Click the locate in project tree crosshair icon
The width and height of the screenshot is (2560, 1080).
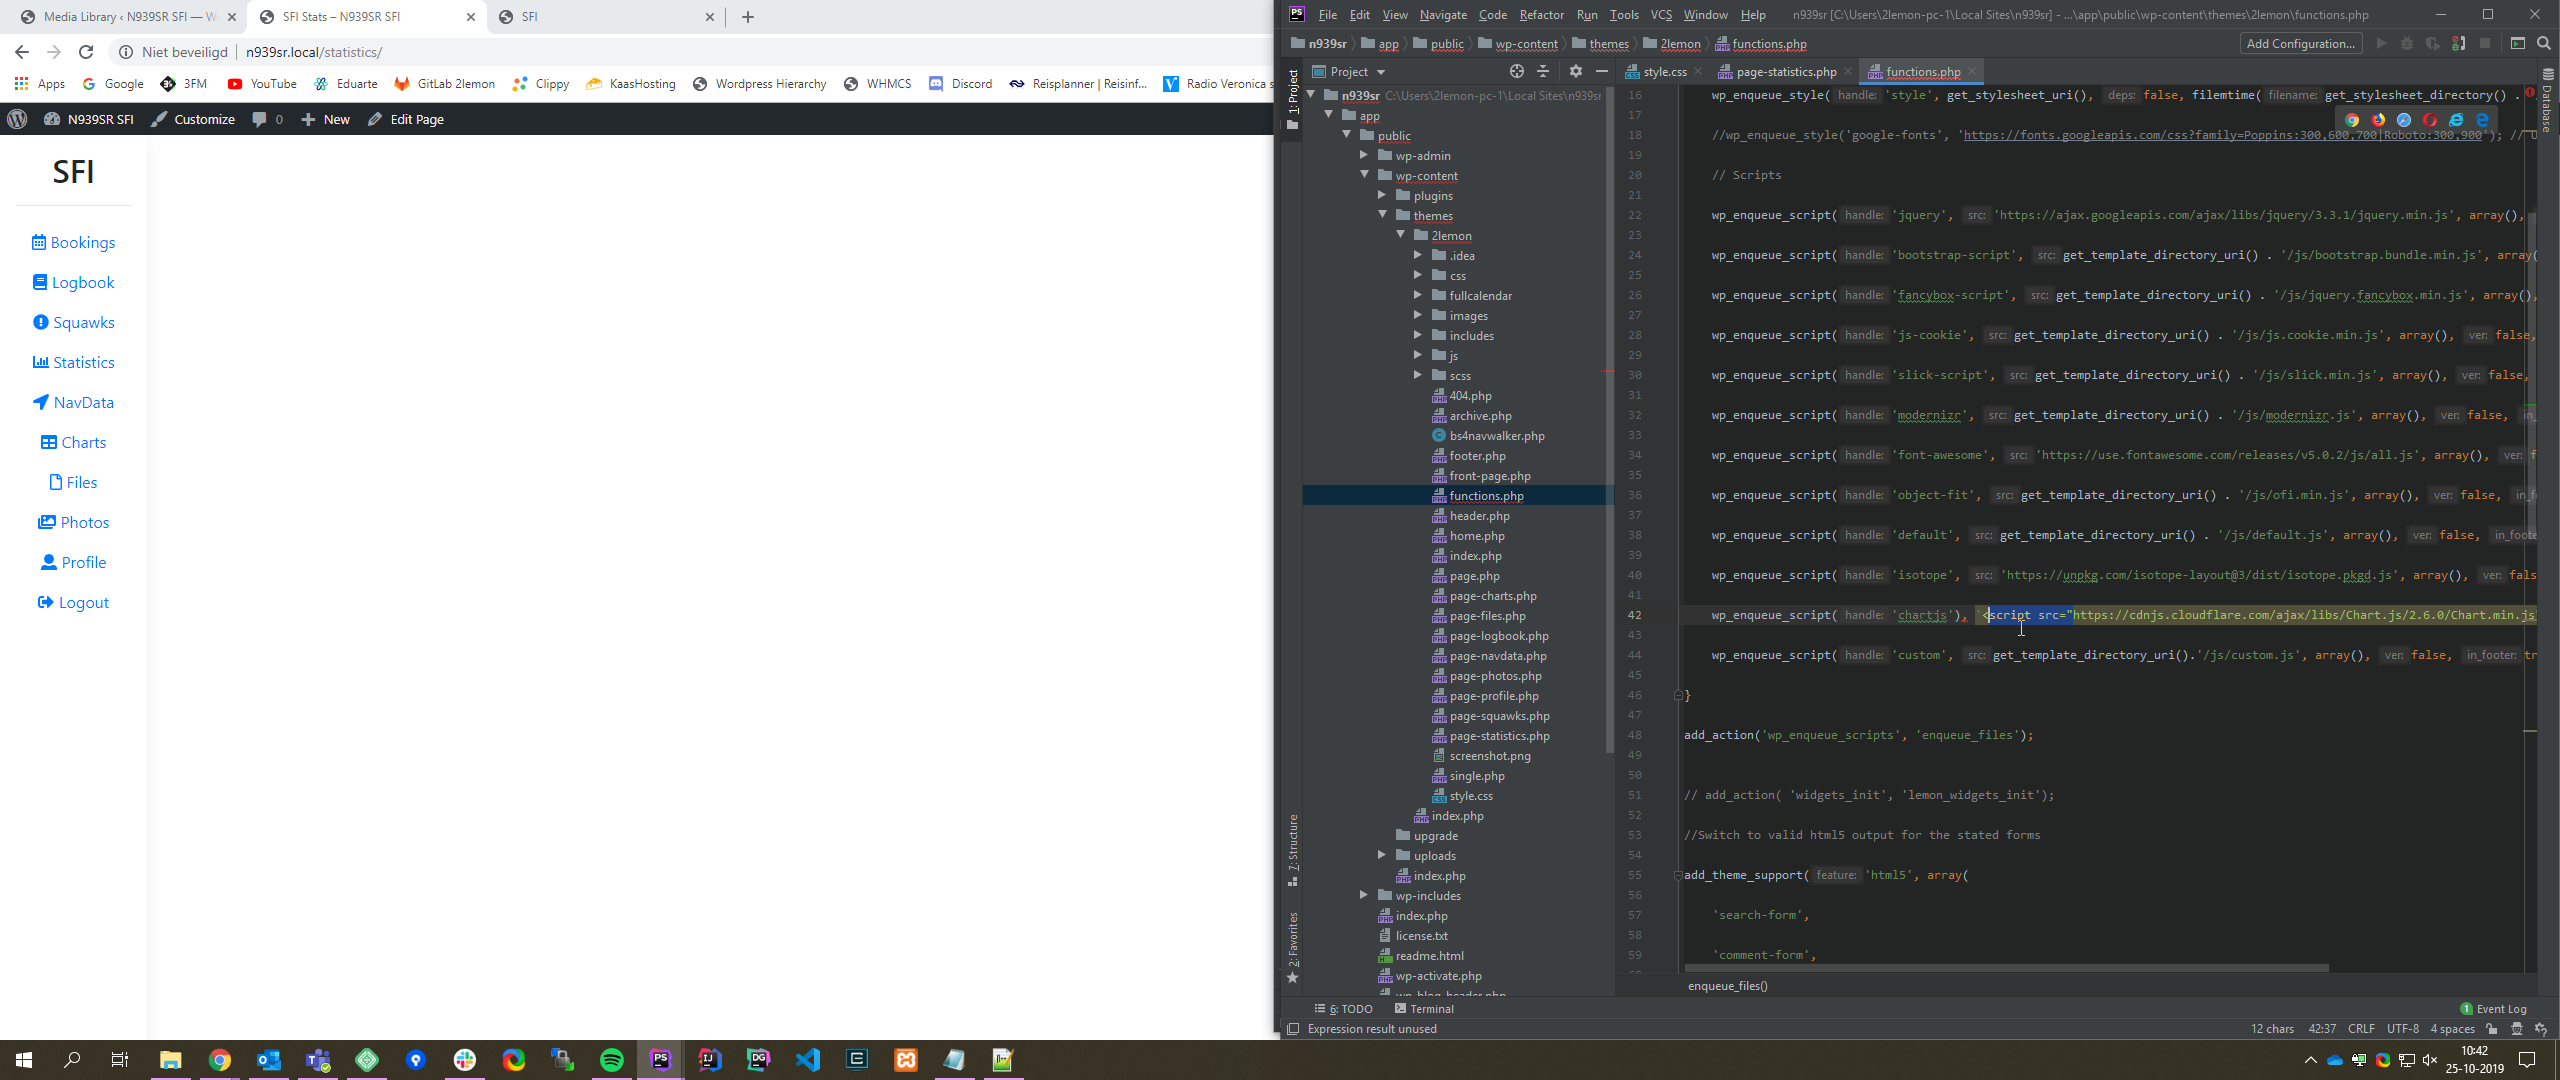[1516, 71]
